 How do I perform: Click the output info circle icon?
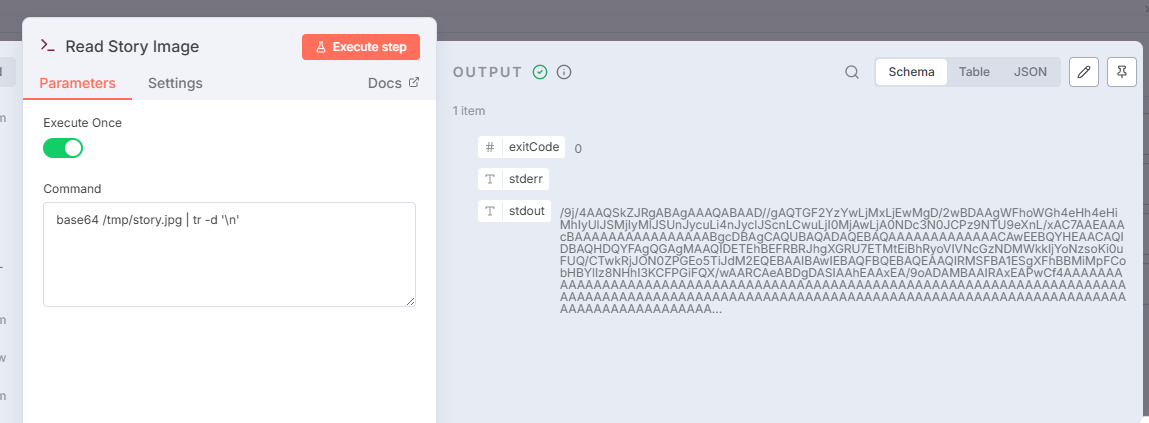point(564,72)
